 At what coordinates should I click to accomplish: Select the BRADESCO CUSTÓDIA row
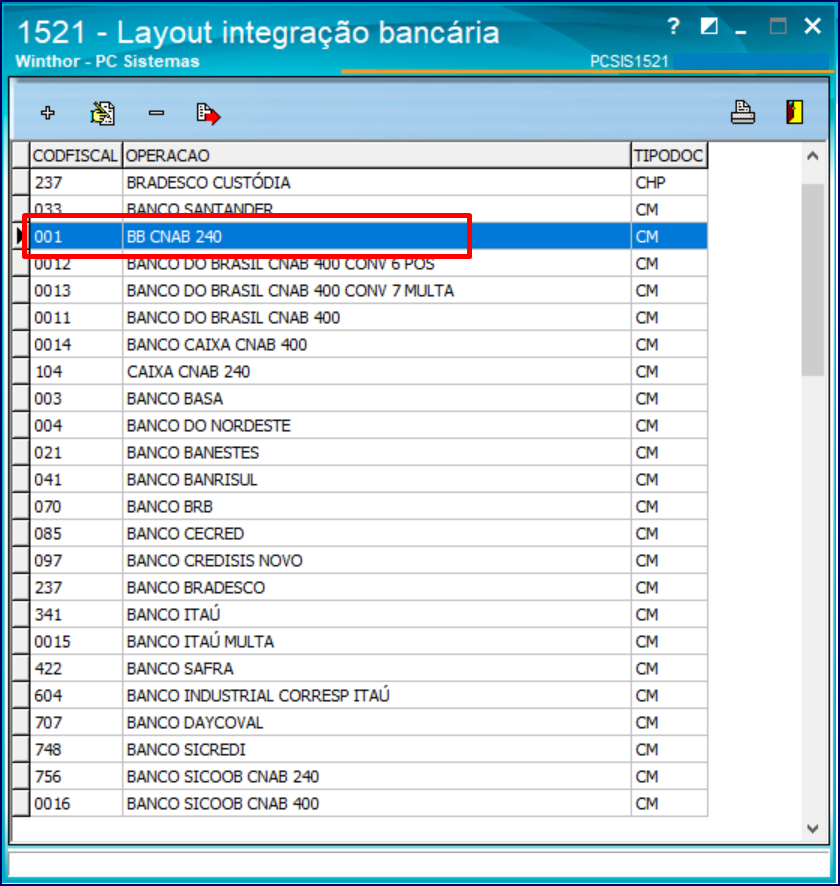click(300, 182)
